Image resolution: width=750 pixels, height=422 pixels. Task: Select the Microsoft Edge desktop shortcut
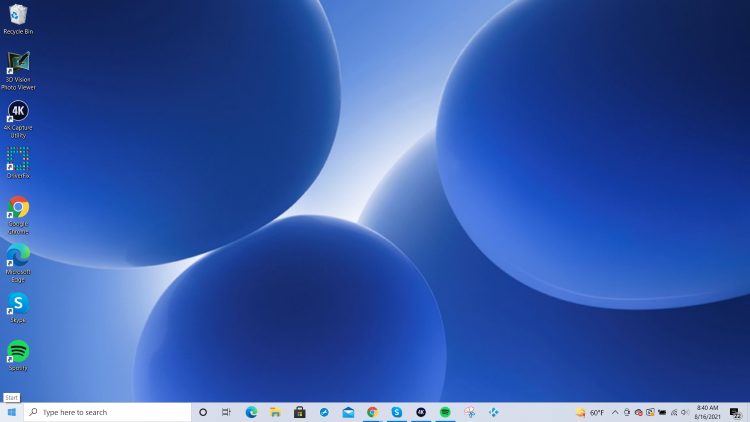click(x=18, y=263)
